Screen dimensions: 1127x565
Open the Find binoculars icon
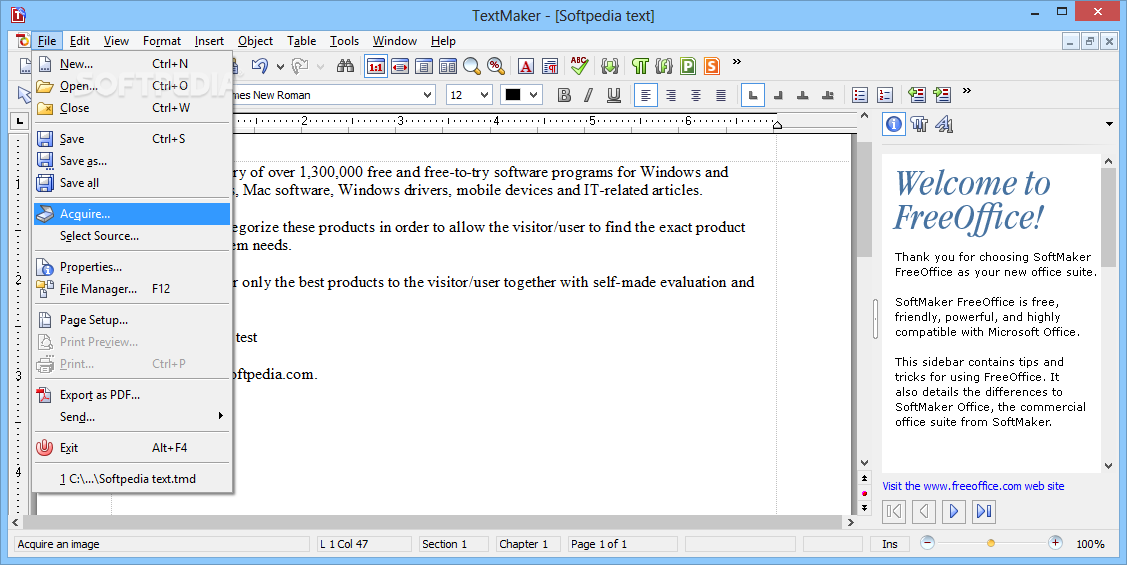click(x=345, y=66)
